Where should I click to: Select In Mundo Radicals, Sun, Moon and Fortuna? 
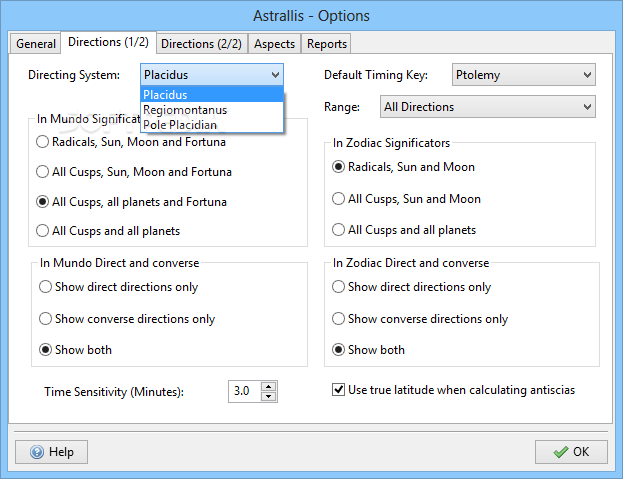point(131,142)
